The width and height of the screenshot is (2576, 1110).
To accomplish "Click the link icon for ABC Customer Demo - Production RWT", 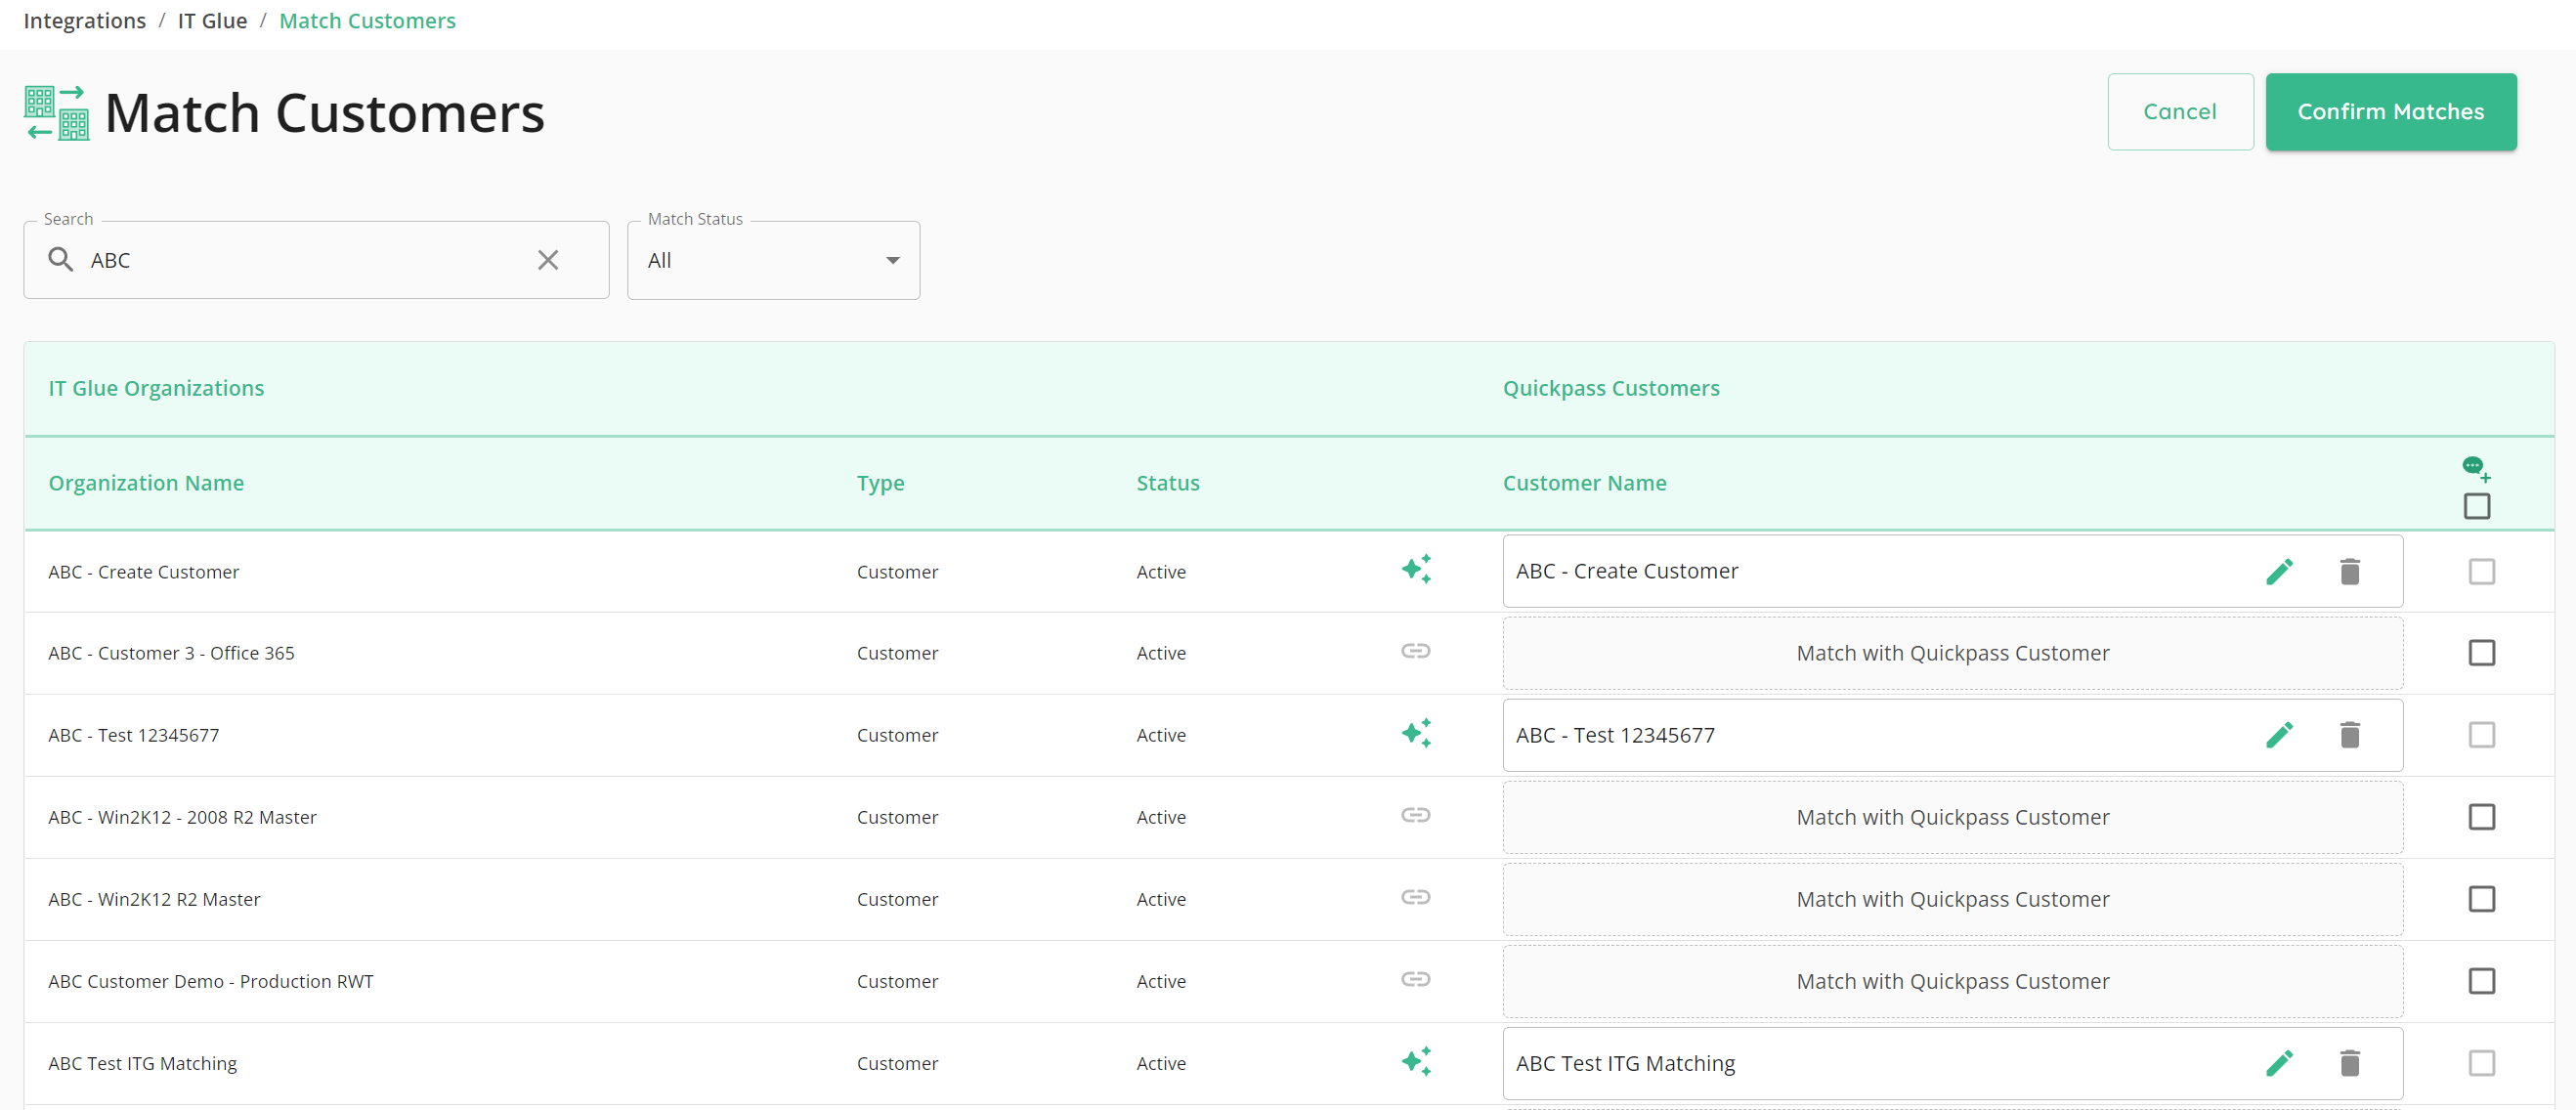I will [x=1416, y=980].
